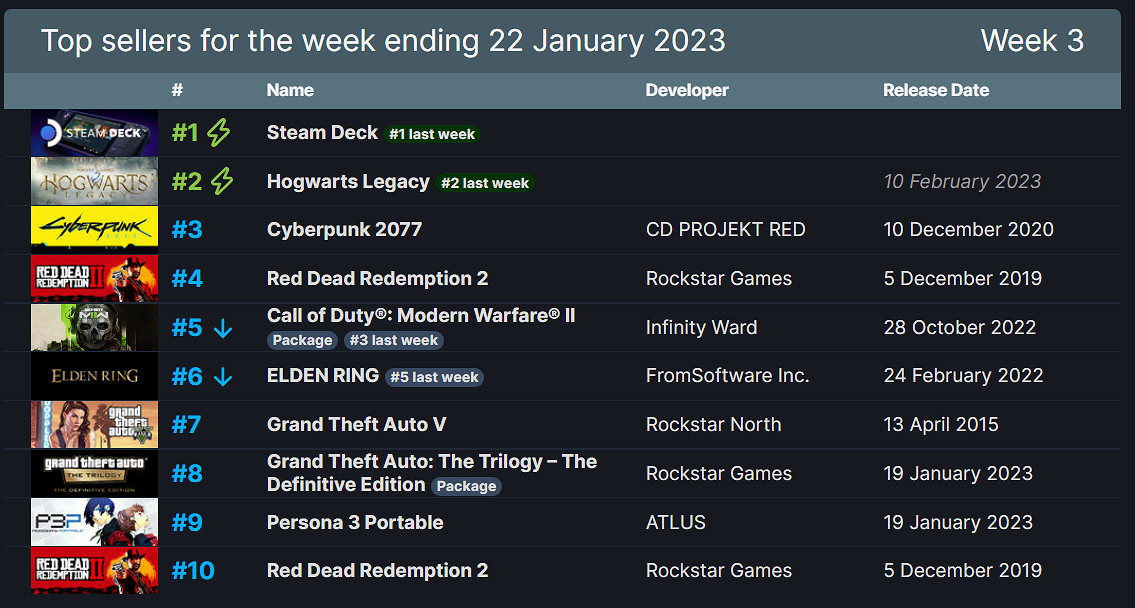Click the '#3 last week' pill beside Package
Screen dimensions: 1135x608
point(393,340)
